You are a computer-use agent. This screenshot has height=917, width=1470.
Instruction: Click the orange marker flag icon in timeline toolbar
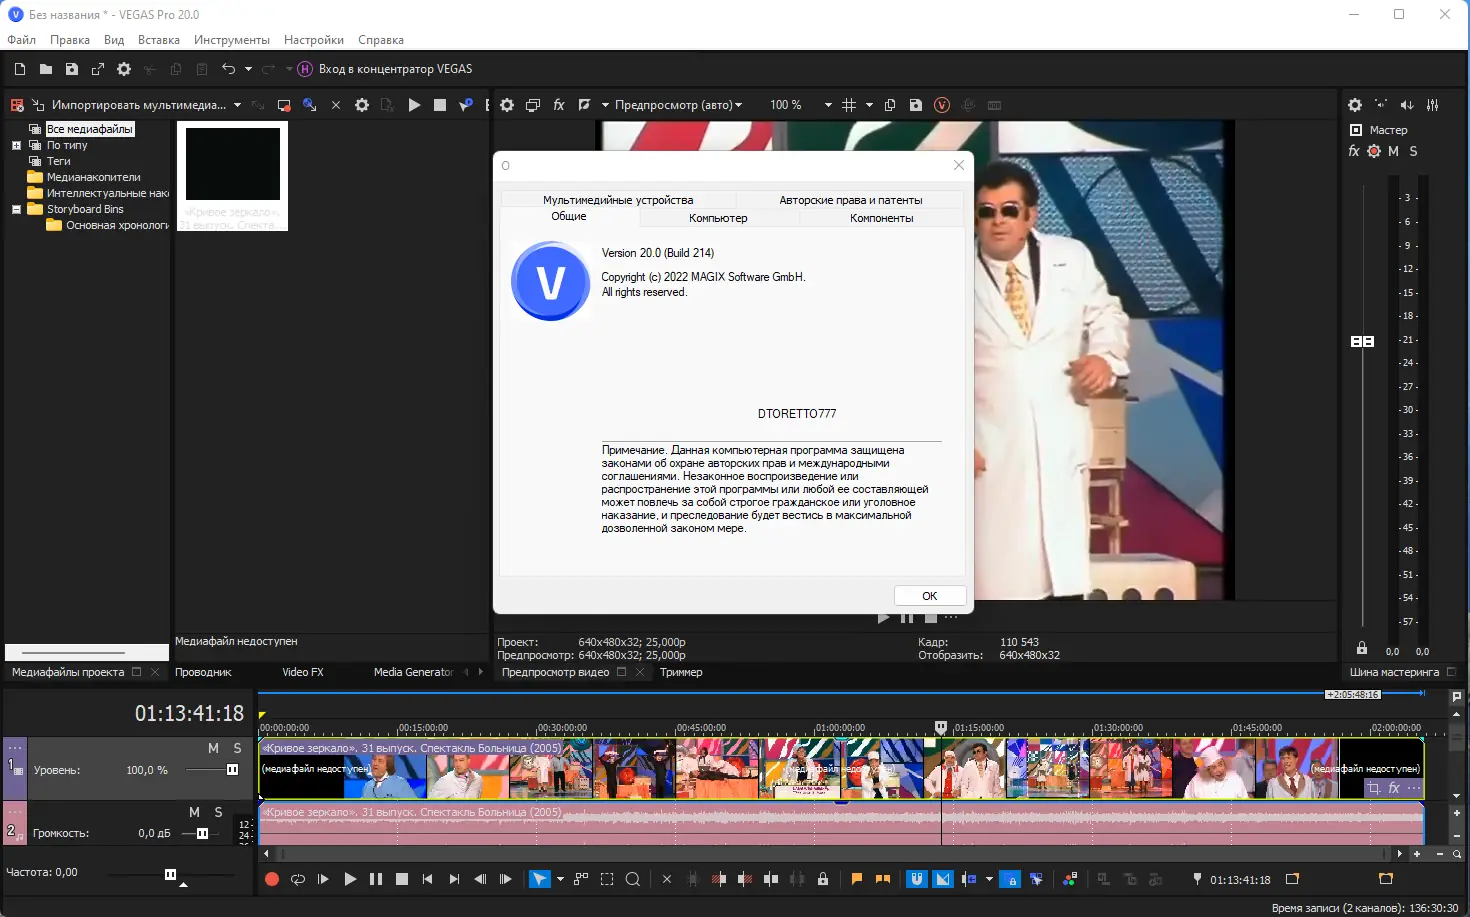click(856, 879)
